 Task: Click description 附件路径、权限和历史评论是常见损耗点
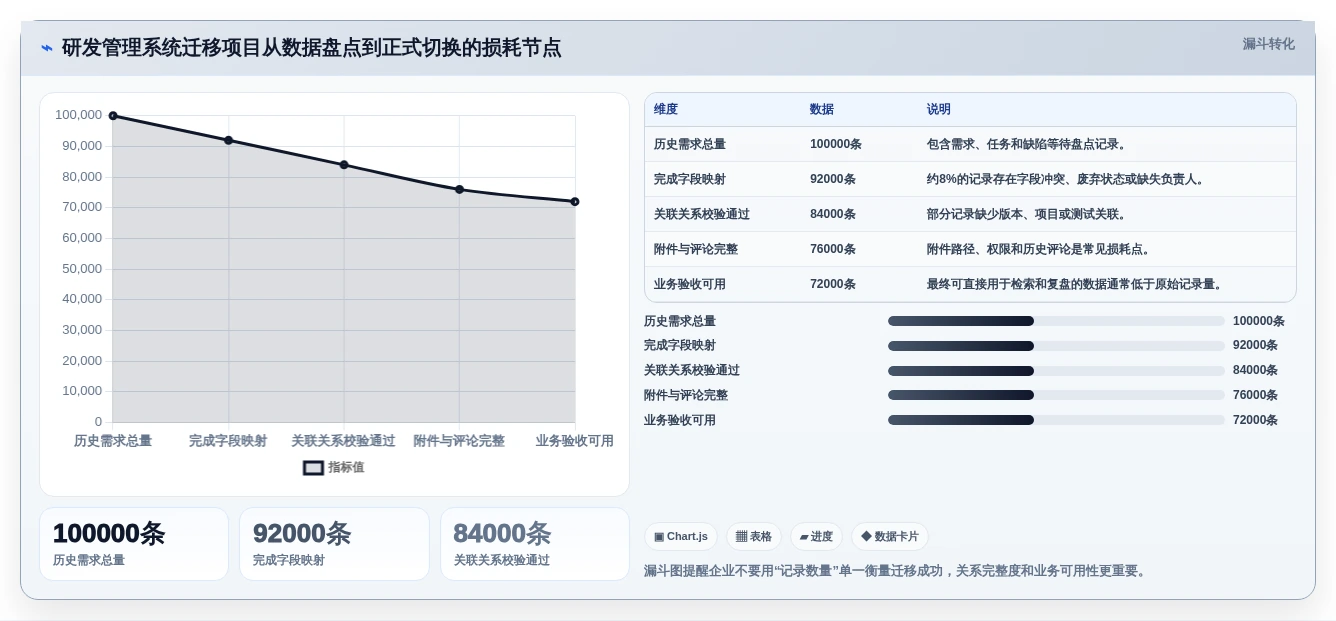(x=1039, y=249)
